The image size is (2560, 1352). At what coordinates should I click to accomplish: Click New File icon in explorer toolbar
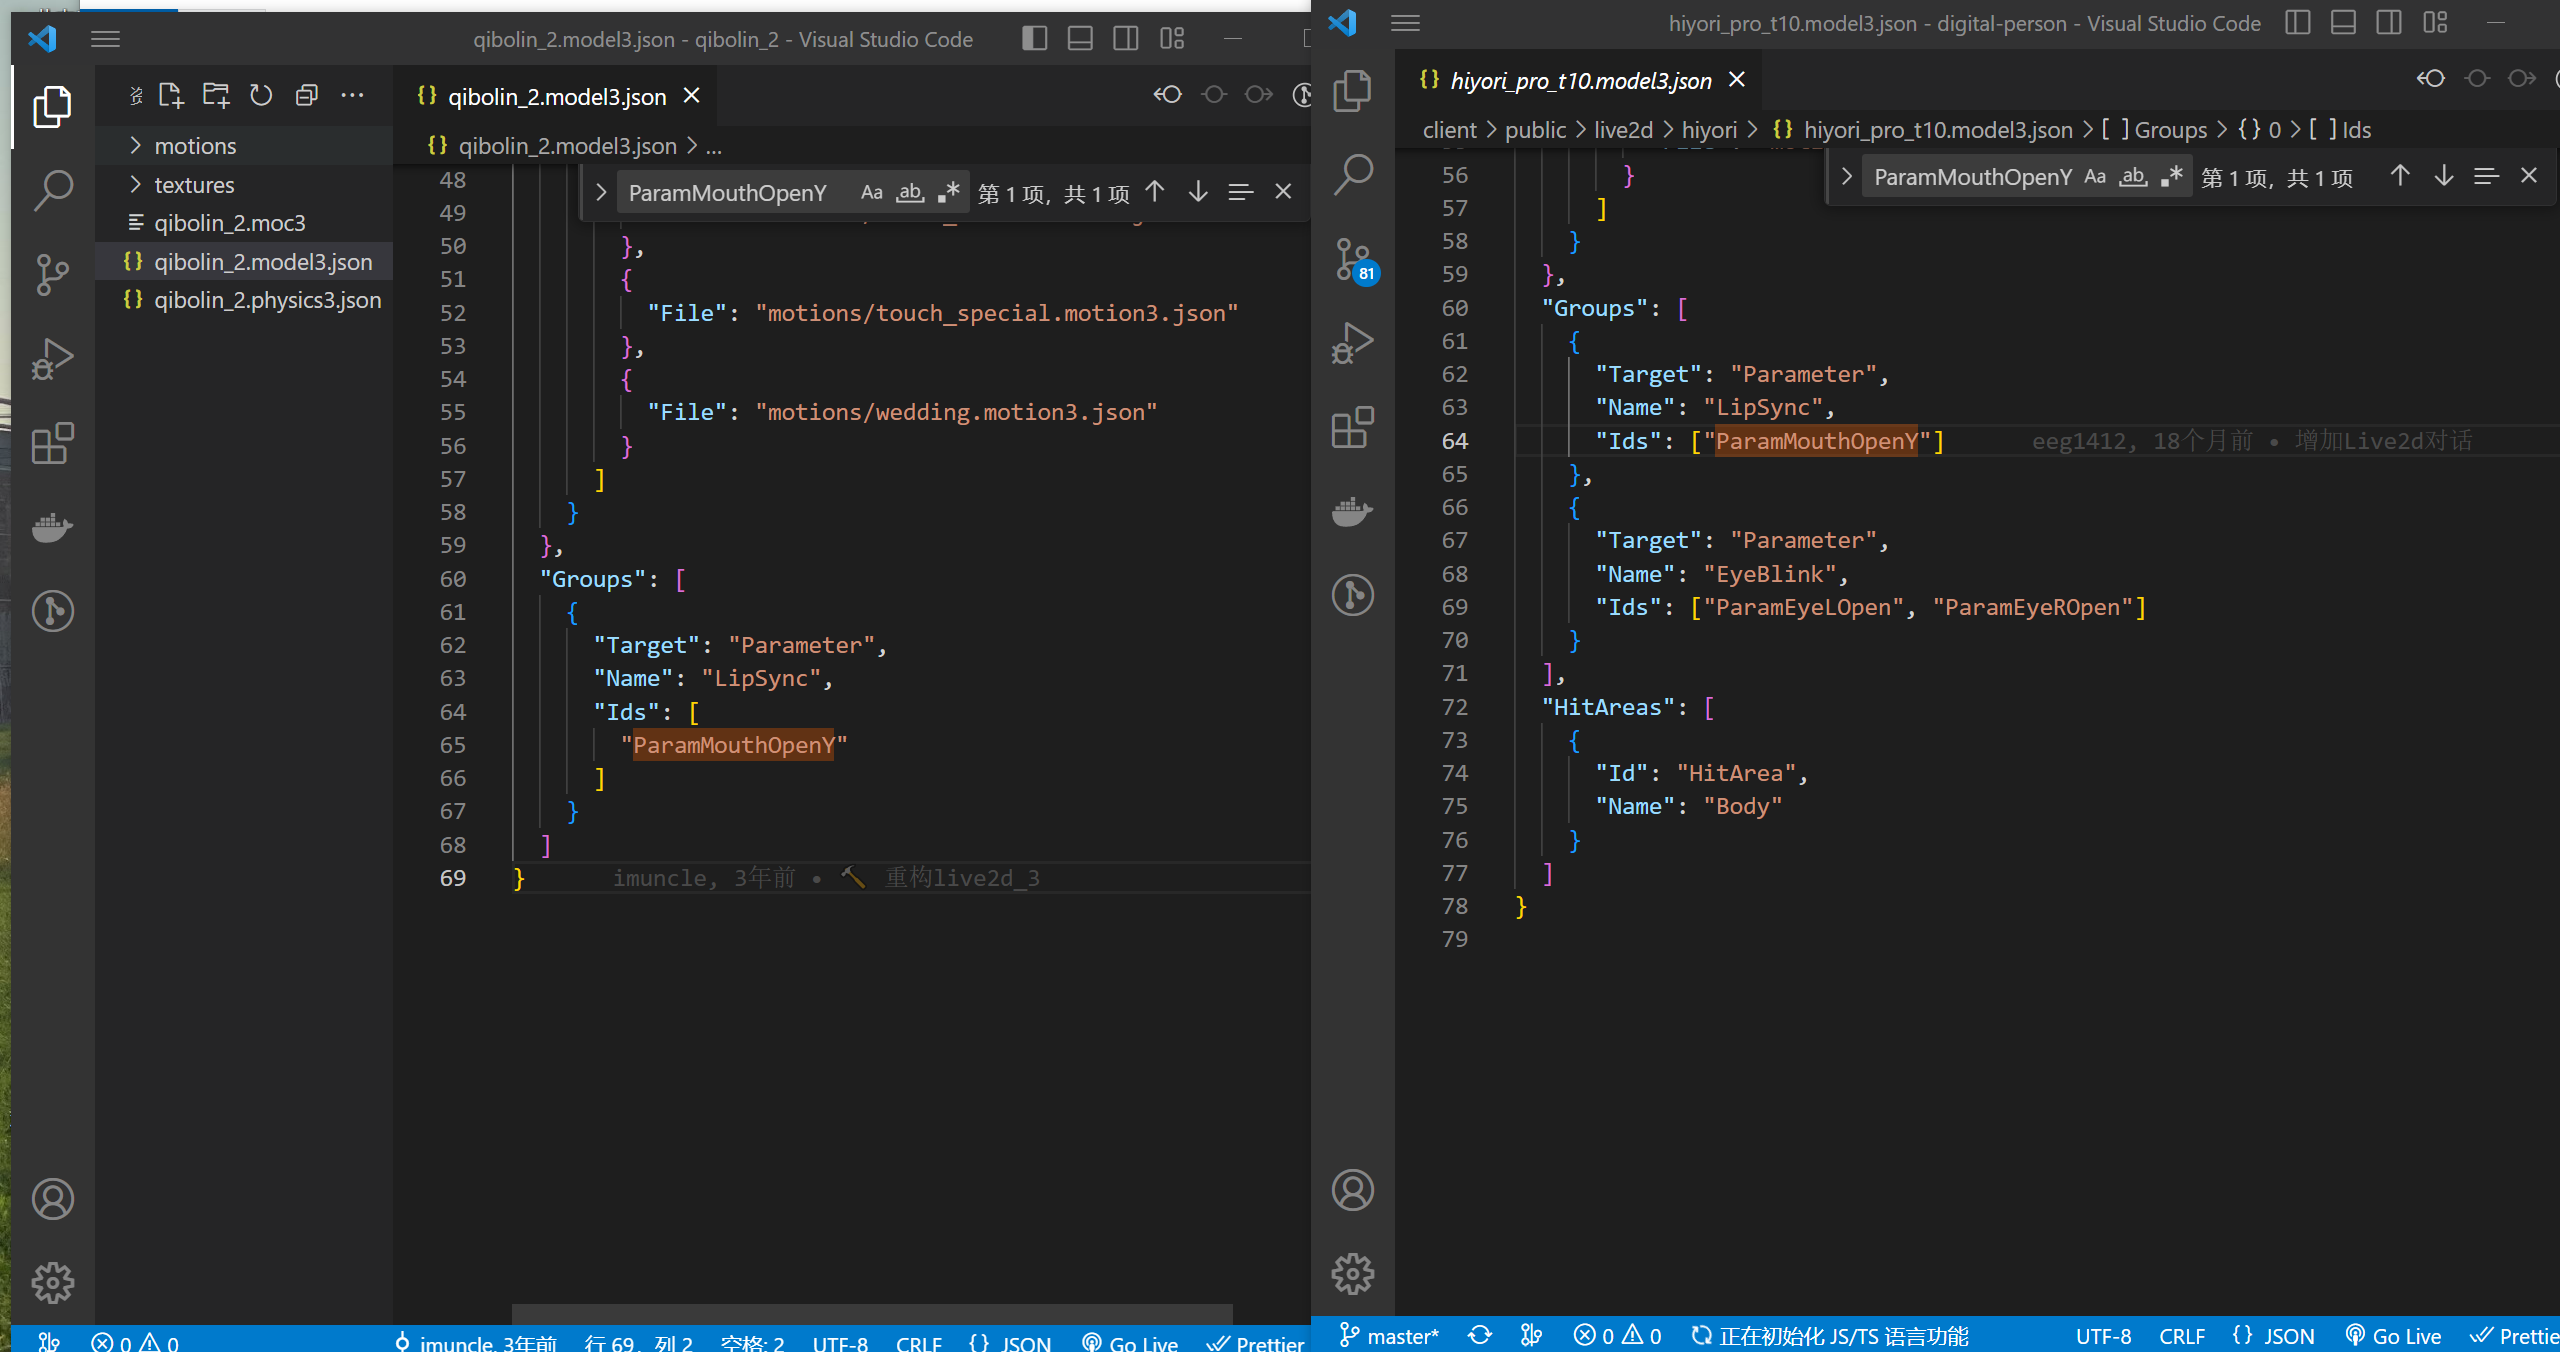pos(171,95)
